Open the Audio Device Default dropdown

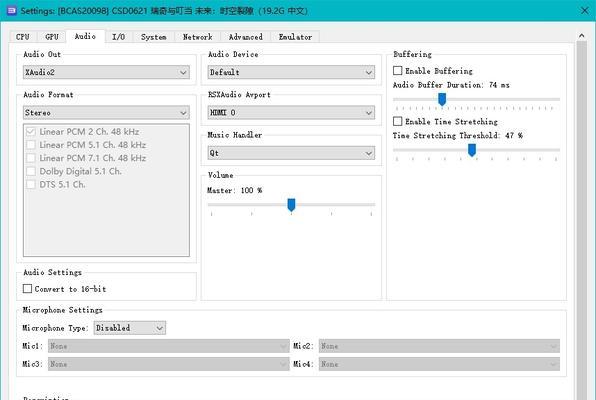291,72
